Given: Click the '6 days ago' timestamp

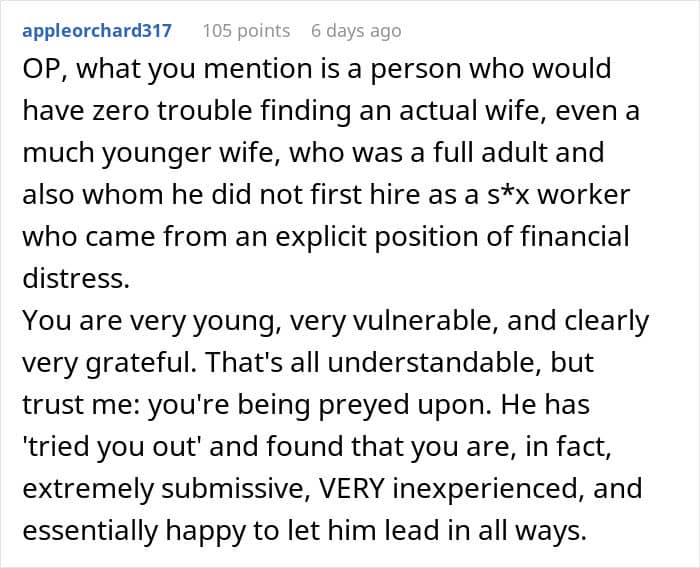Looking at the screenshot, I should click(x=356, y=31).
